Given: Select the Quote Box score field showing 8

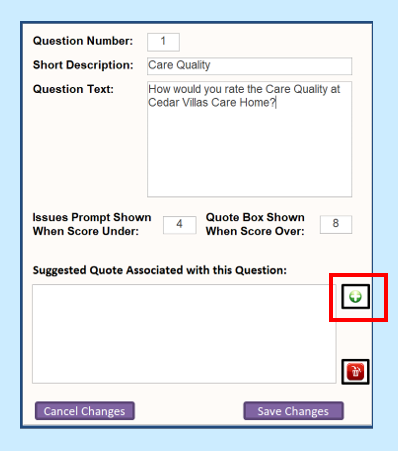Looking at the screenshot, I should click(336, 224).
